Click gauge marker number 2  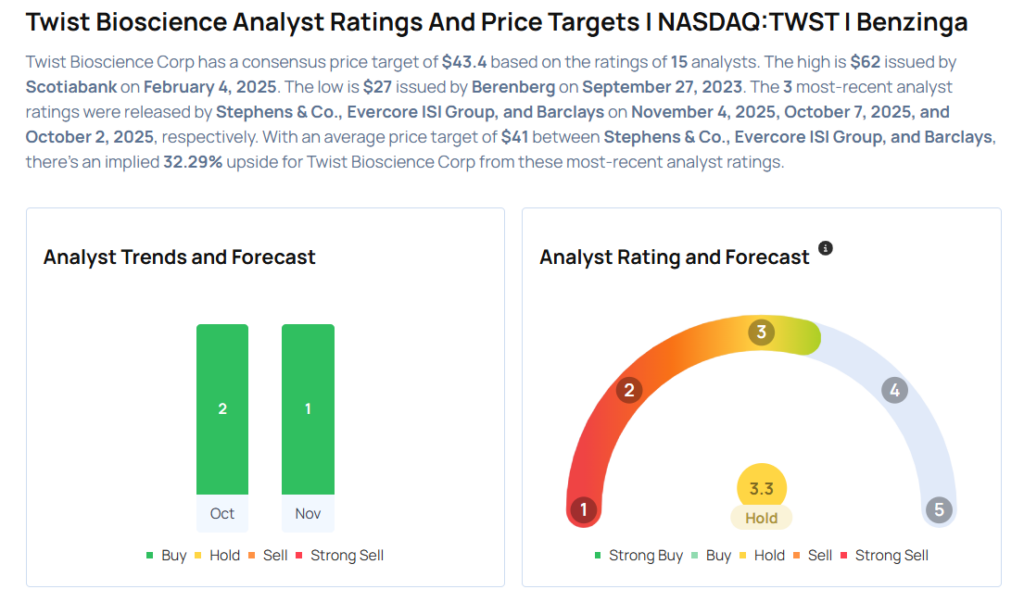coord(629,390)
